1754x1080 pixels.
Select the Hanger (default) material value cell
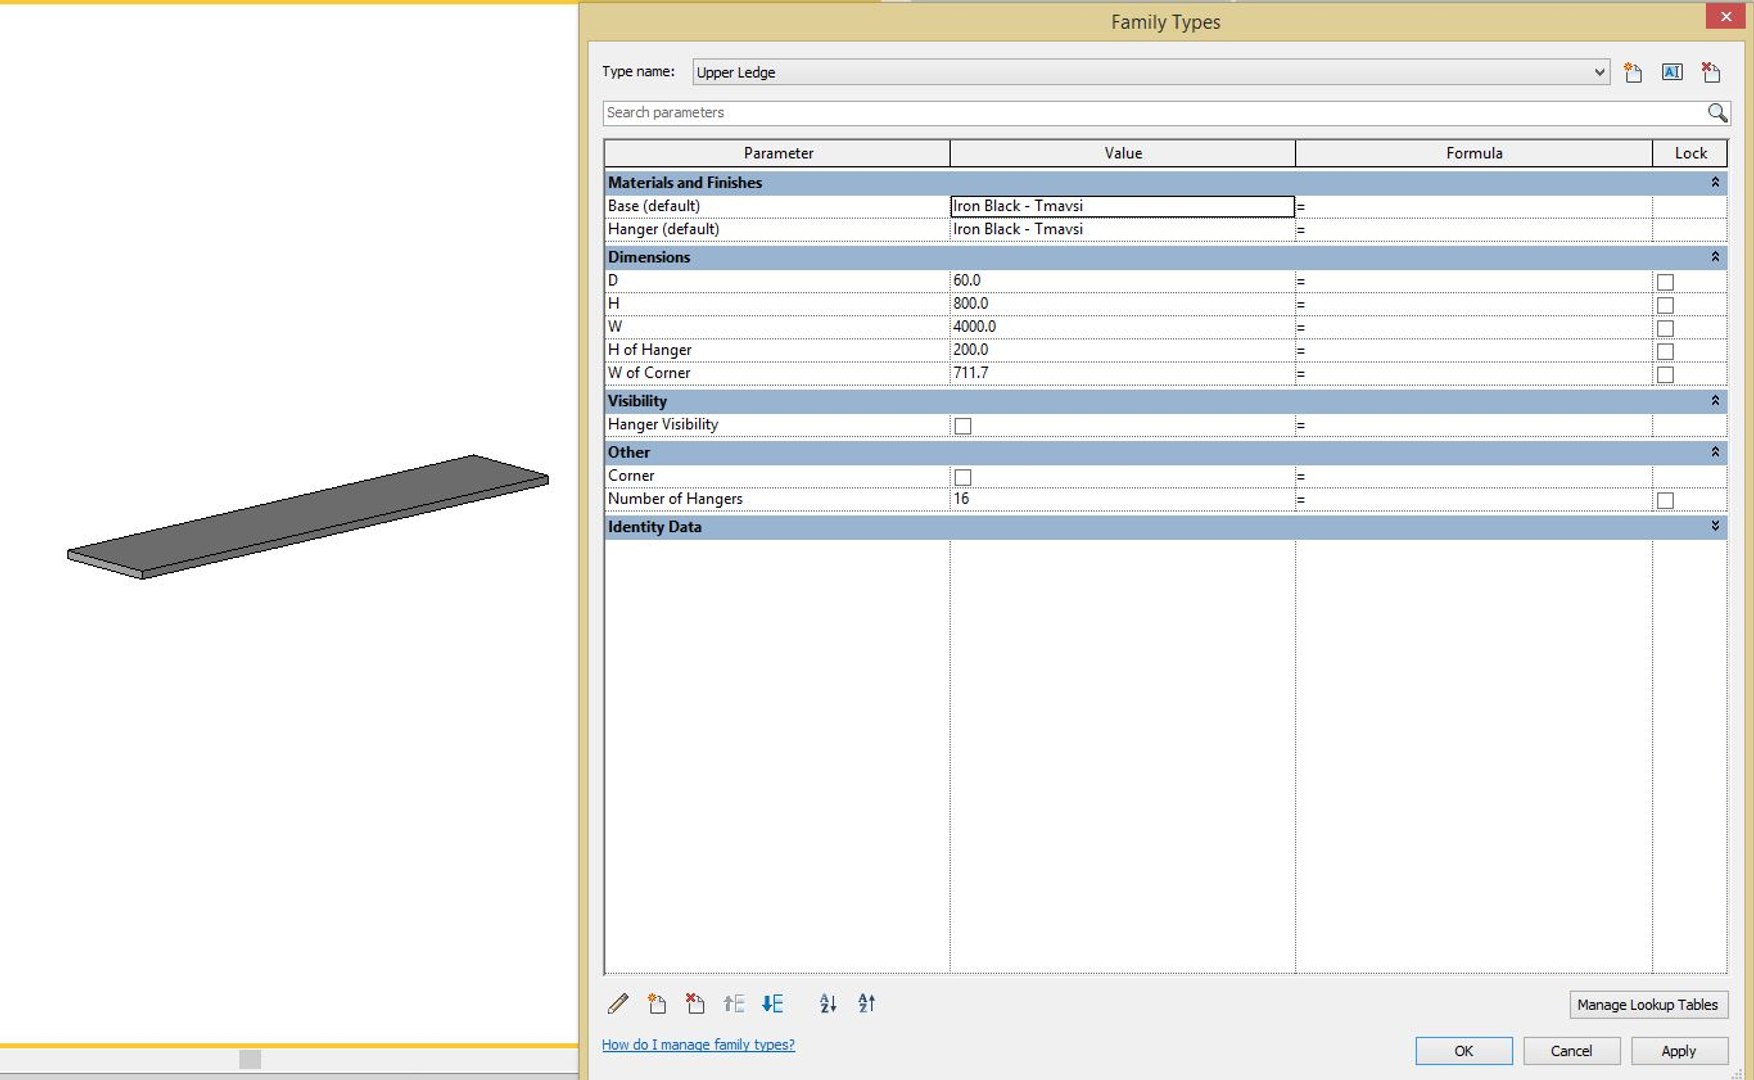(x=1122, y=229)
